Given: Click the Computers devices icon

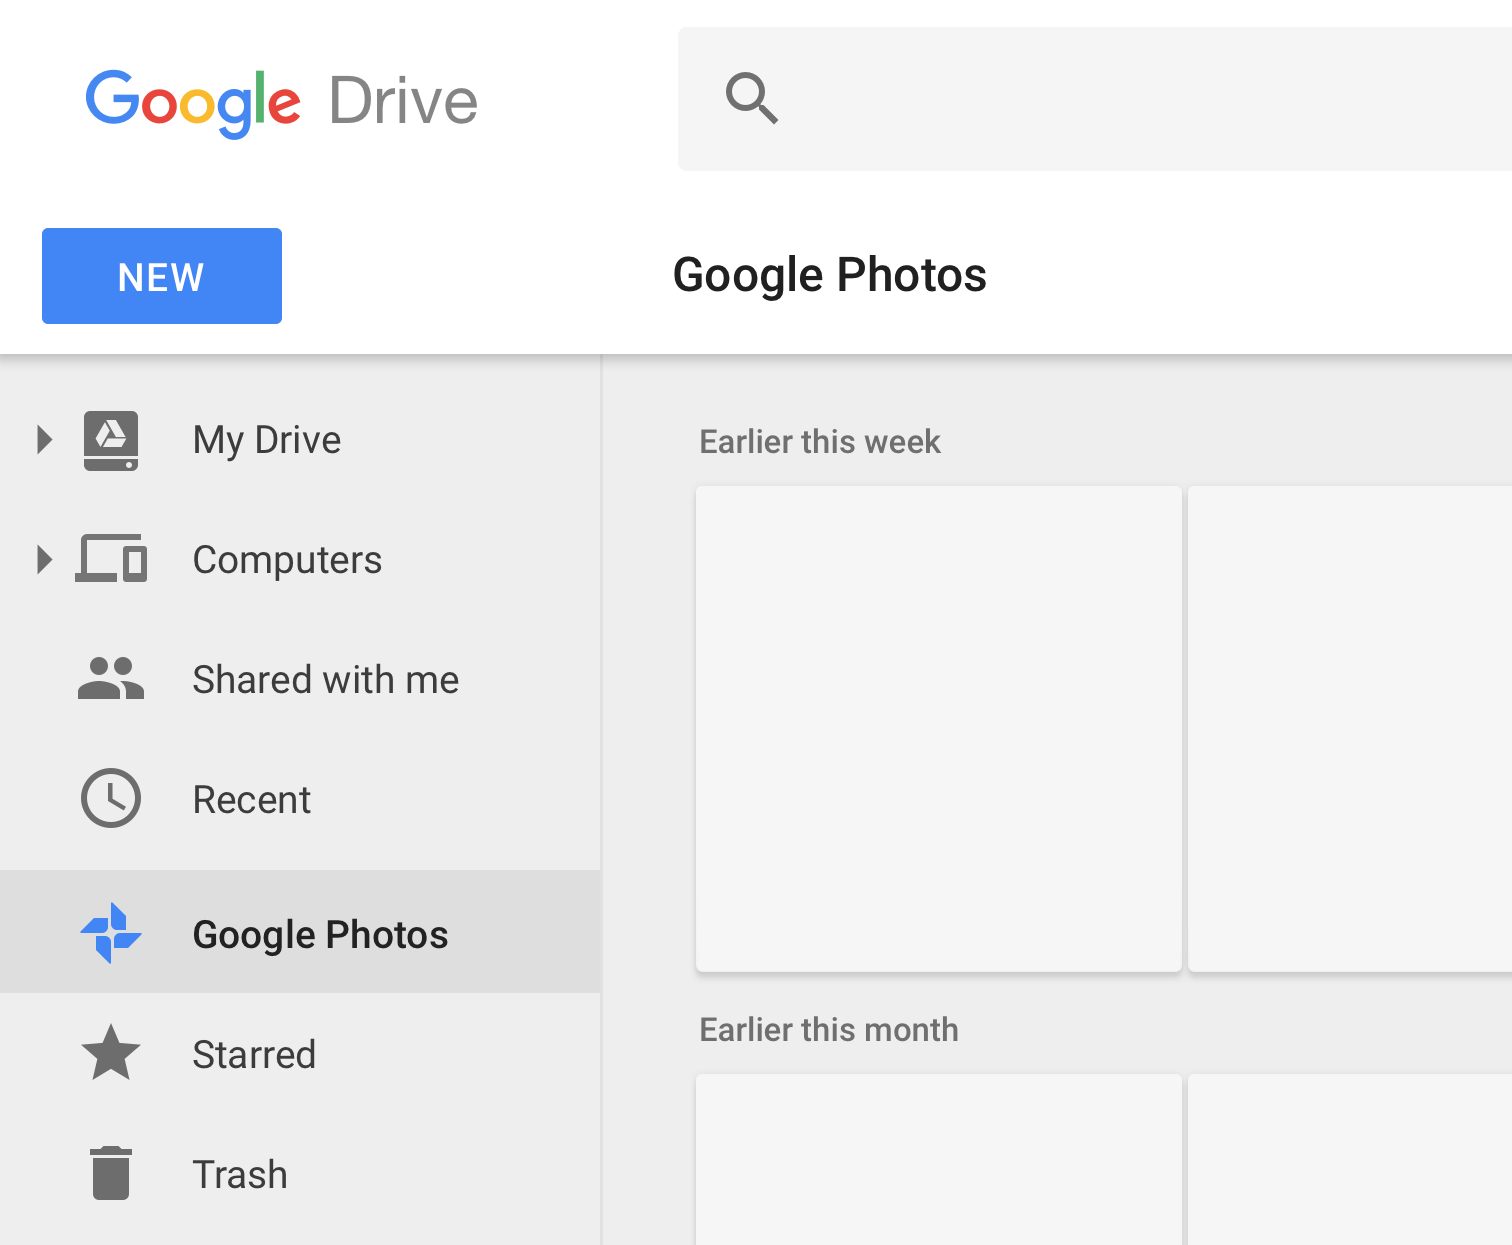Looking at the screenshot, I should coord(111,559).
